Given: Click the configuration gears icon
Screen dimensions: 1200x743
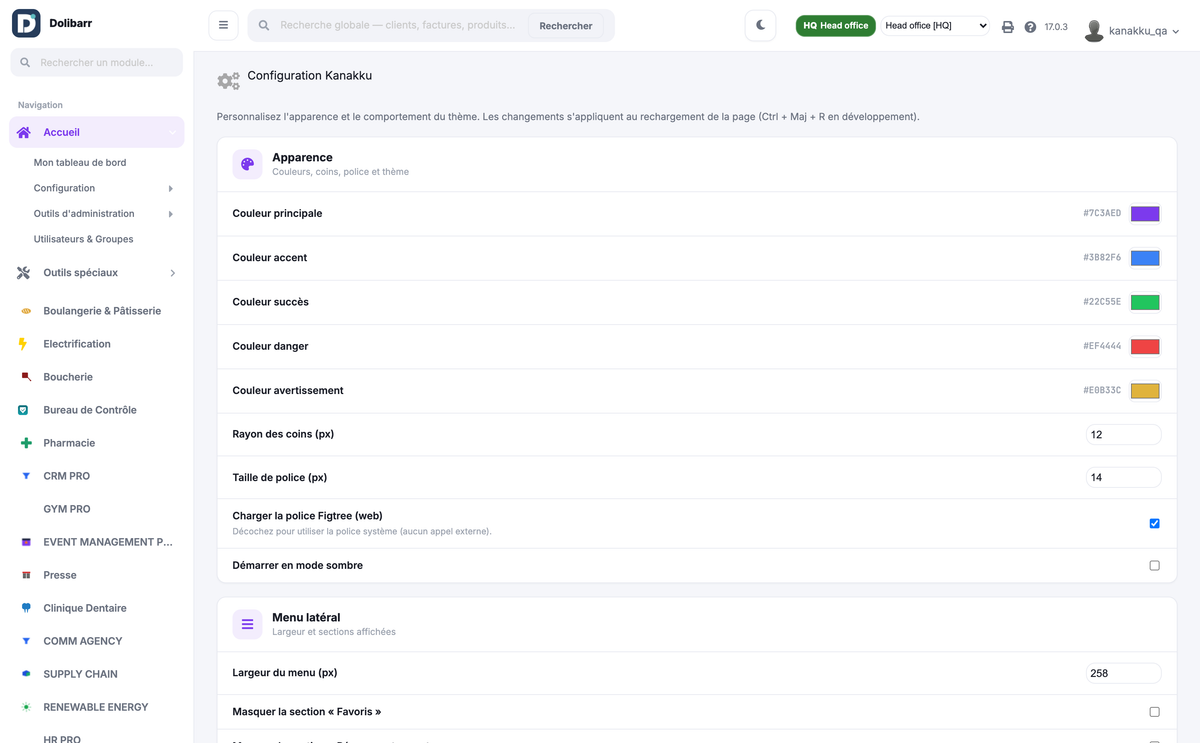Looking at the screenshot, I should (x=229, y=81).
